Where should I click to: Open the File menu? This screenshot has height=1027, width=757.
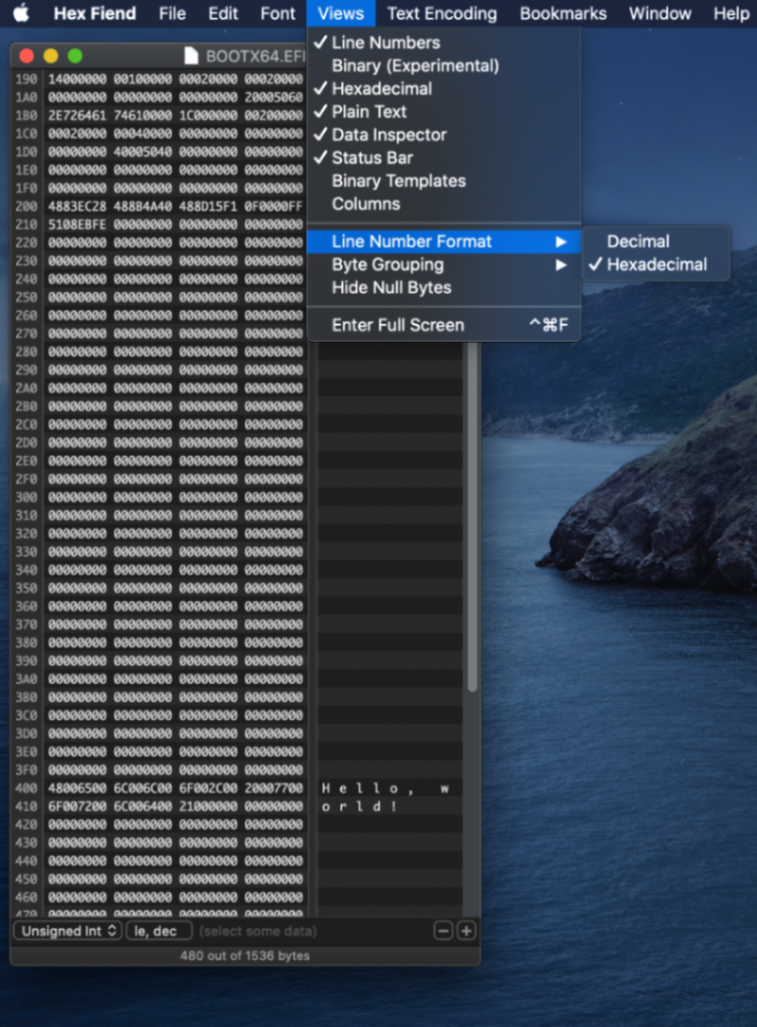click(172, 13)
